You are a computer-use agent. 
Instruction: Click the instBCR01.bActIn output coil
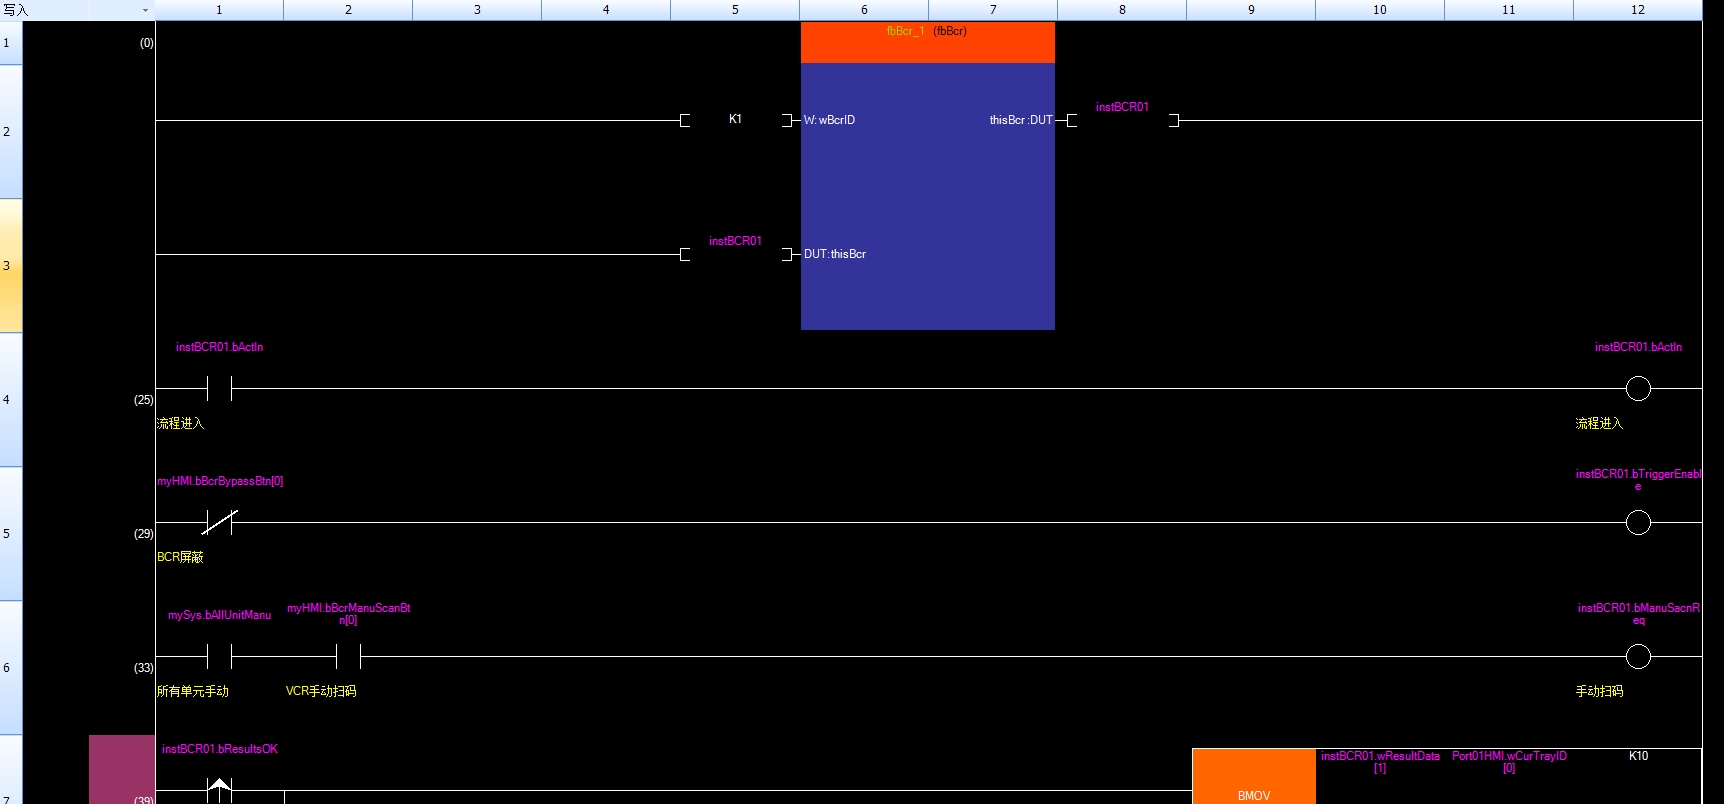point(1637,388)
